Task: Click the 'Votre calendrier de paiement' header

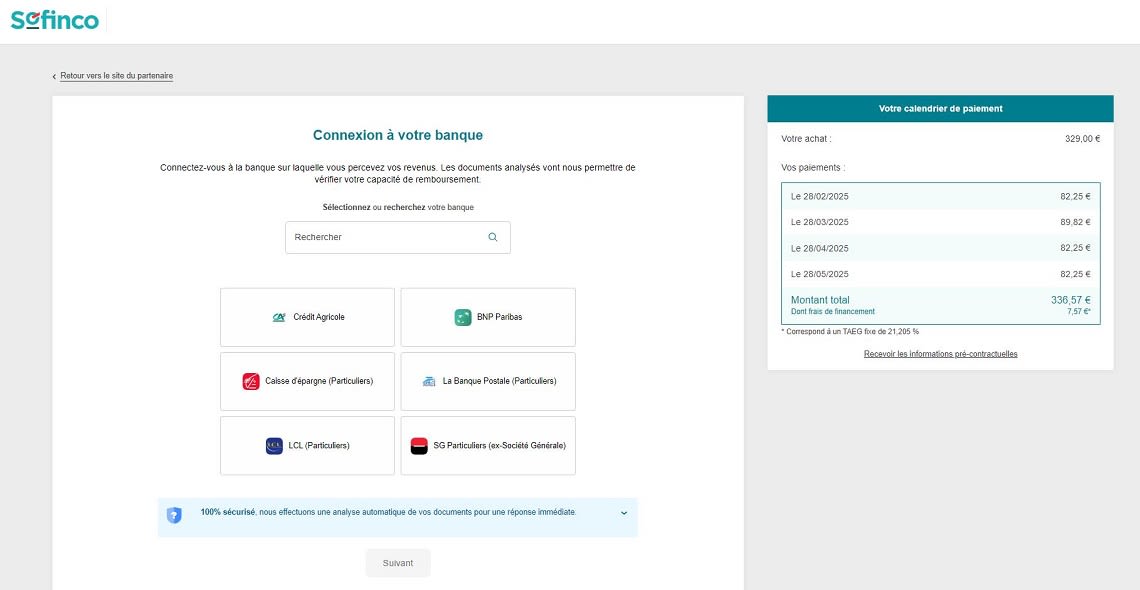Action: pos(940,108)
